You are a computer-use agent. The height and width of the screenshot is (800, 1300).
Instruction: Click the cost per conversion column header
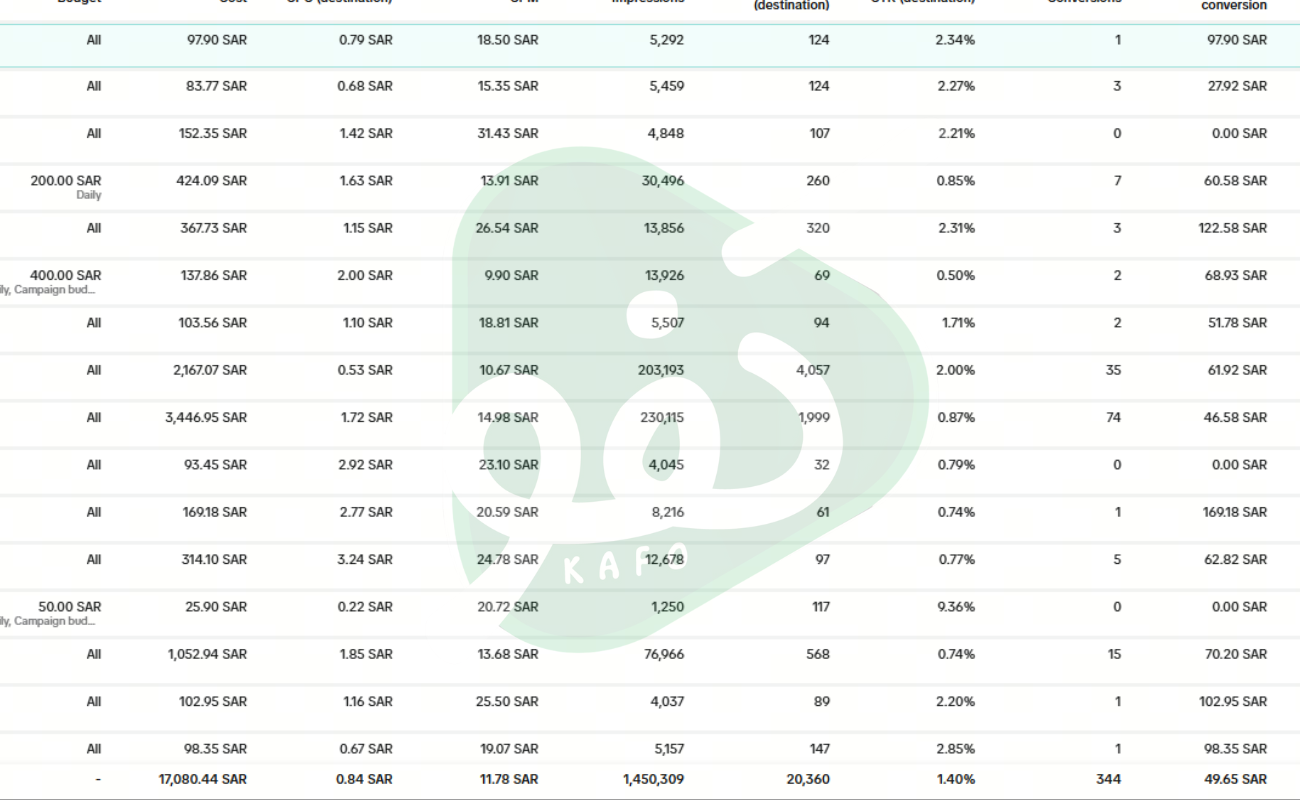point(1234,5)
